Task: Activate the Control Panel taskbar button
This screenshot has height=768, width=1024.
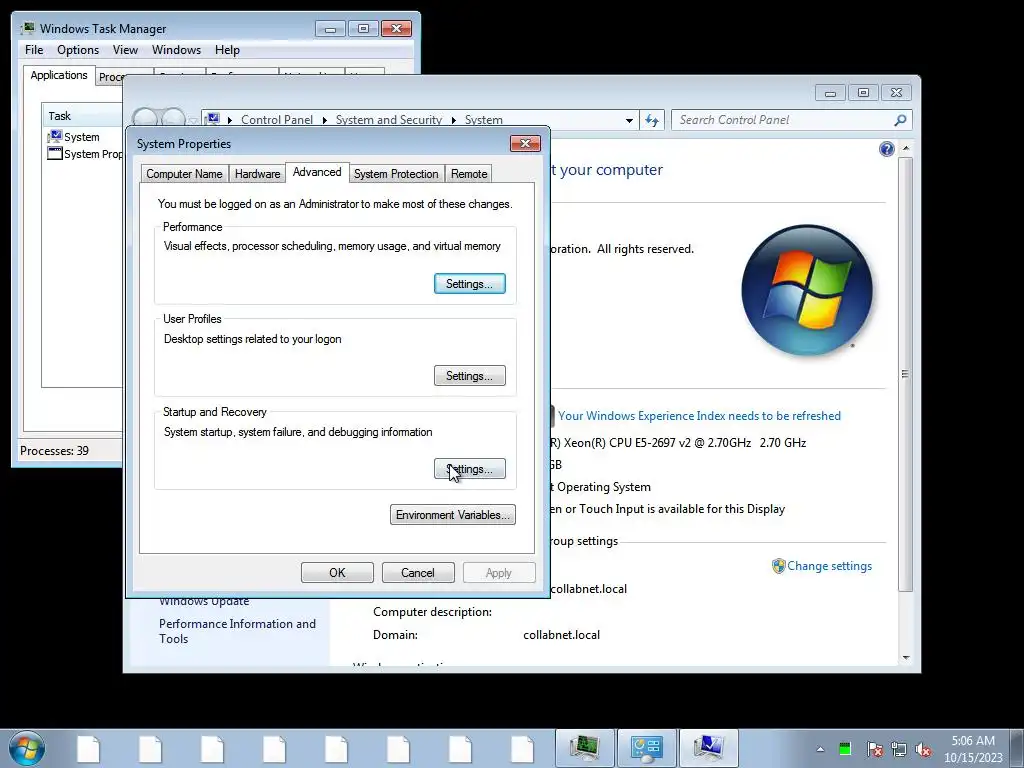Action: click(x=647, y=748)
